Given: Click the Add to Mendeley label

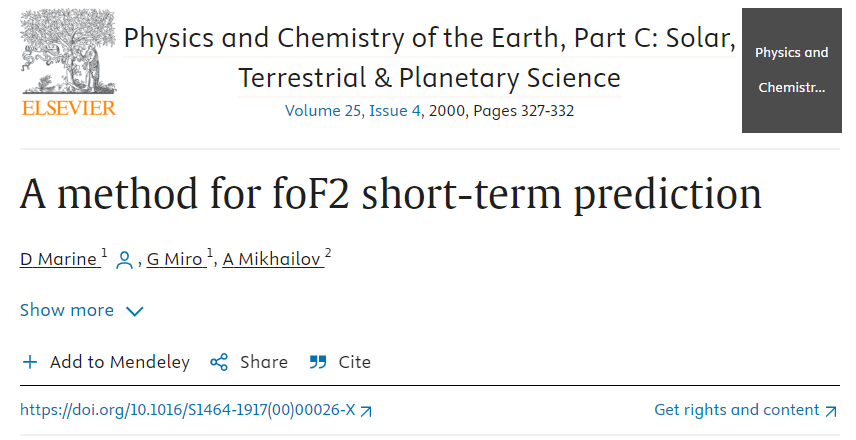Looking at the screenshot, I should [119, 362].
